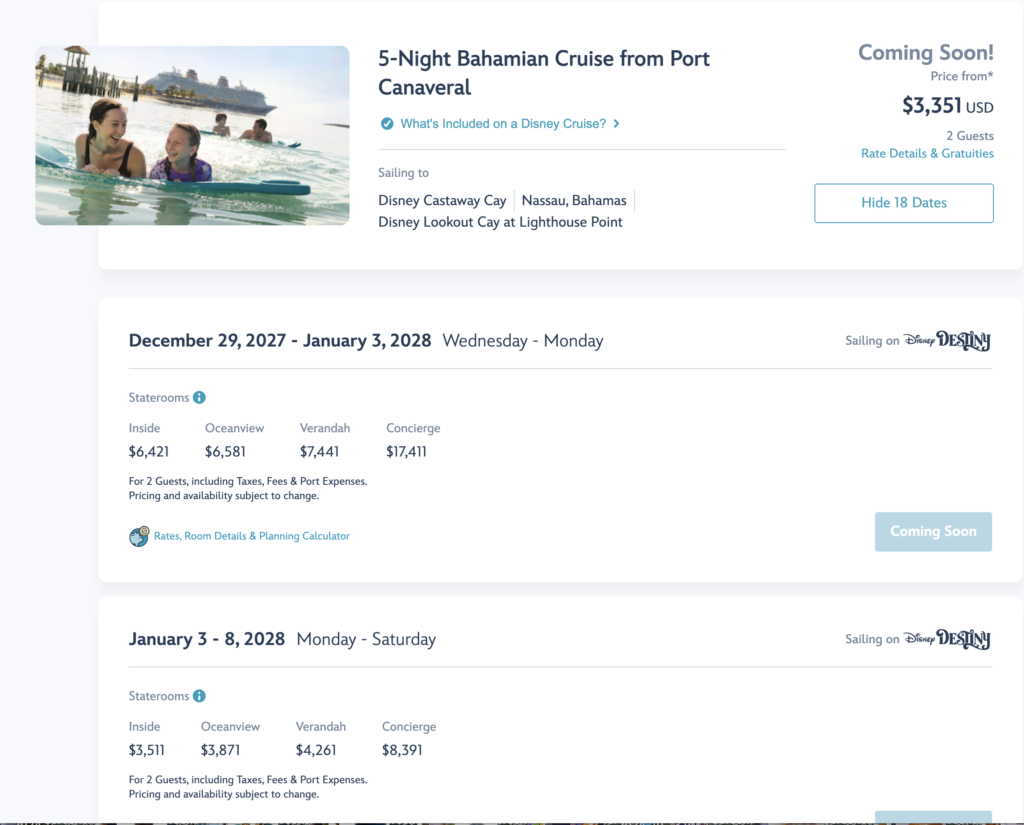The height and width of the screenshot is (825, 1024).
Task: Select the $8,391 Concierge price for January sailing
Action: pos(402,750)
